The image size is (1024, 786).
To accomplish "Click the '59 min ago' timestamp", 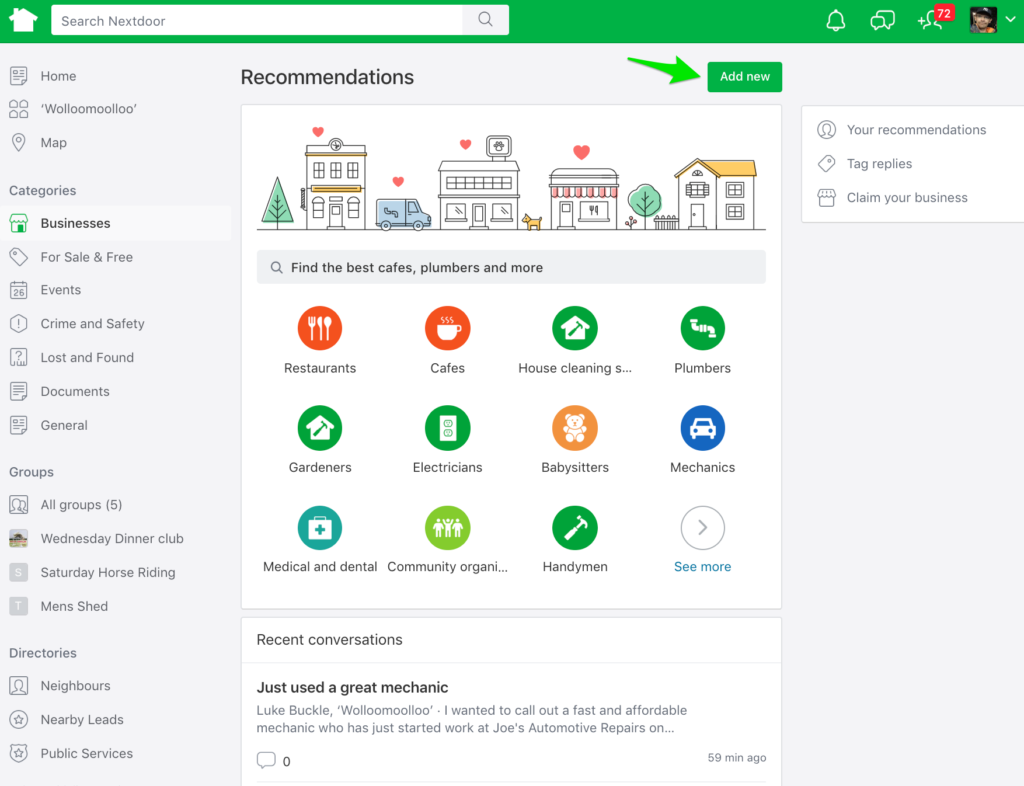I will [x=737, y=758].
